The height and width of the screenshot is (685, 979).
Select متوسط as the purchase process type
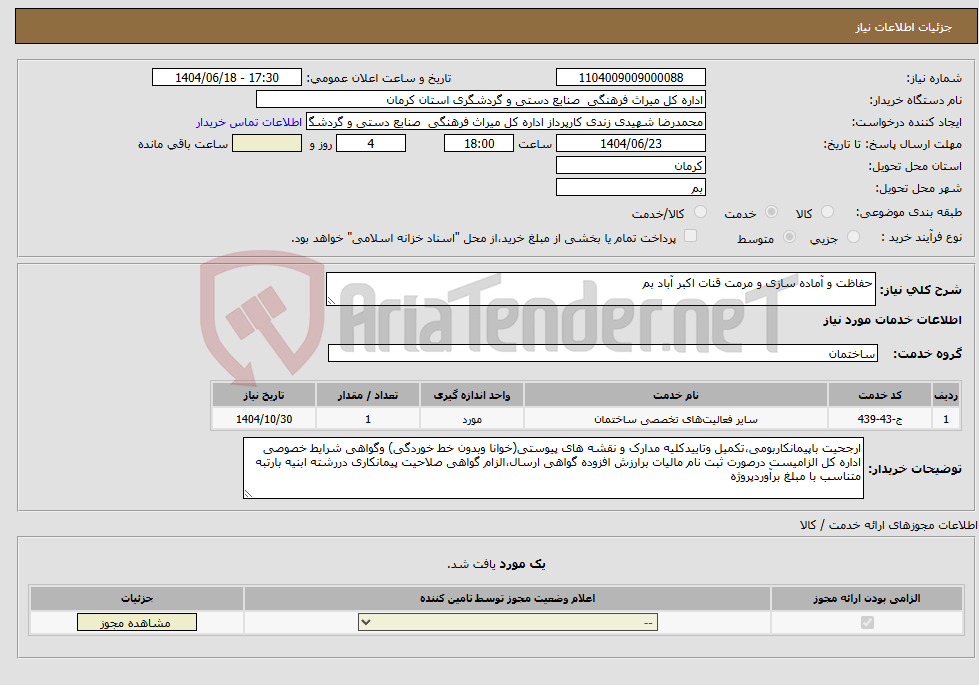789,234
